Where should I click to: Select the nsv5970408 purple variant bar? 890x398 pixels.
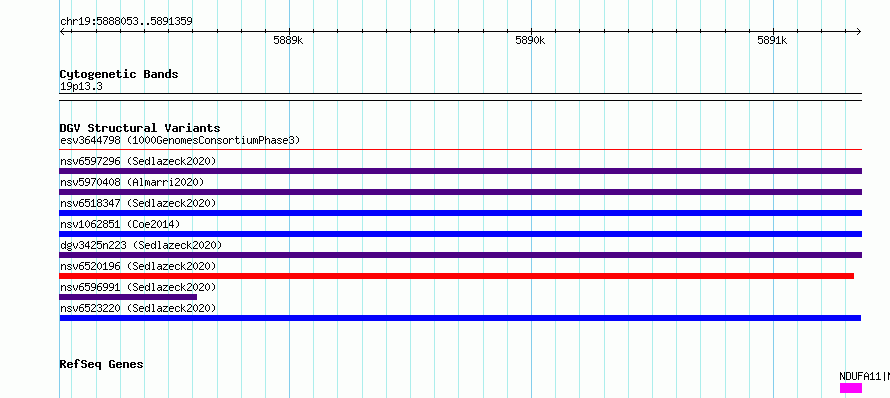tap(460, 192)
